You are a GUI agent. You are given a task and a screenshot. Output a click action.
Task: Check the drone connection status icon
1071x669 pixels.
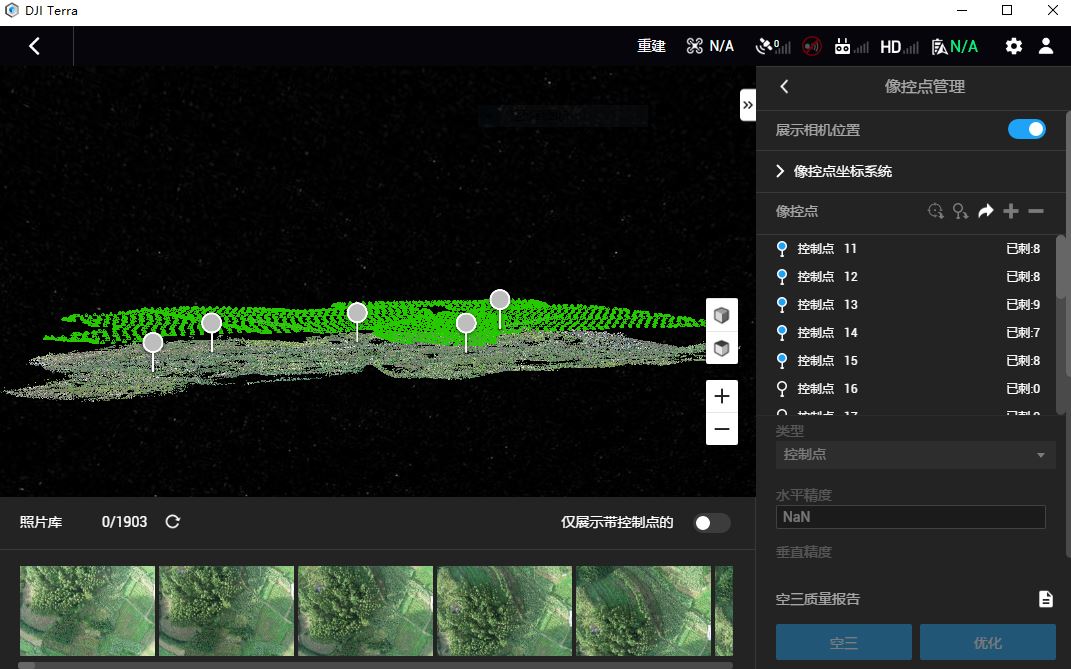695,46
